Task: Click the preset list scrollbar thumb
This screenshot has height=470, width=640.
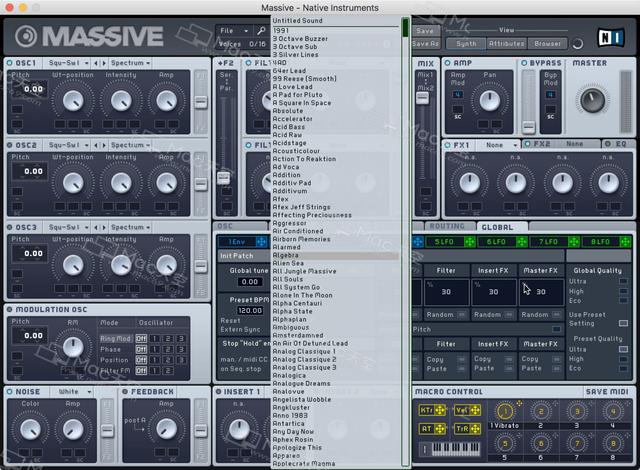Action: coord(405,28)
